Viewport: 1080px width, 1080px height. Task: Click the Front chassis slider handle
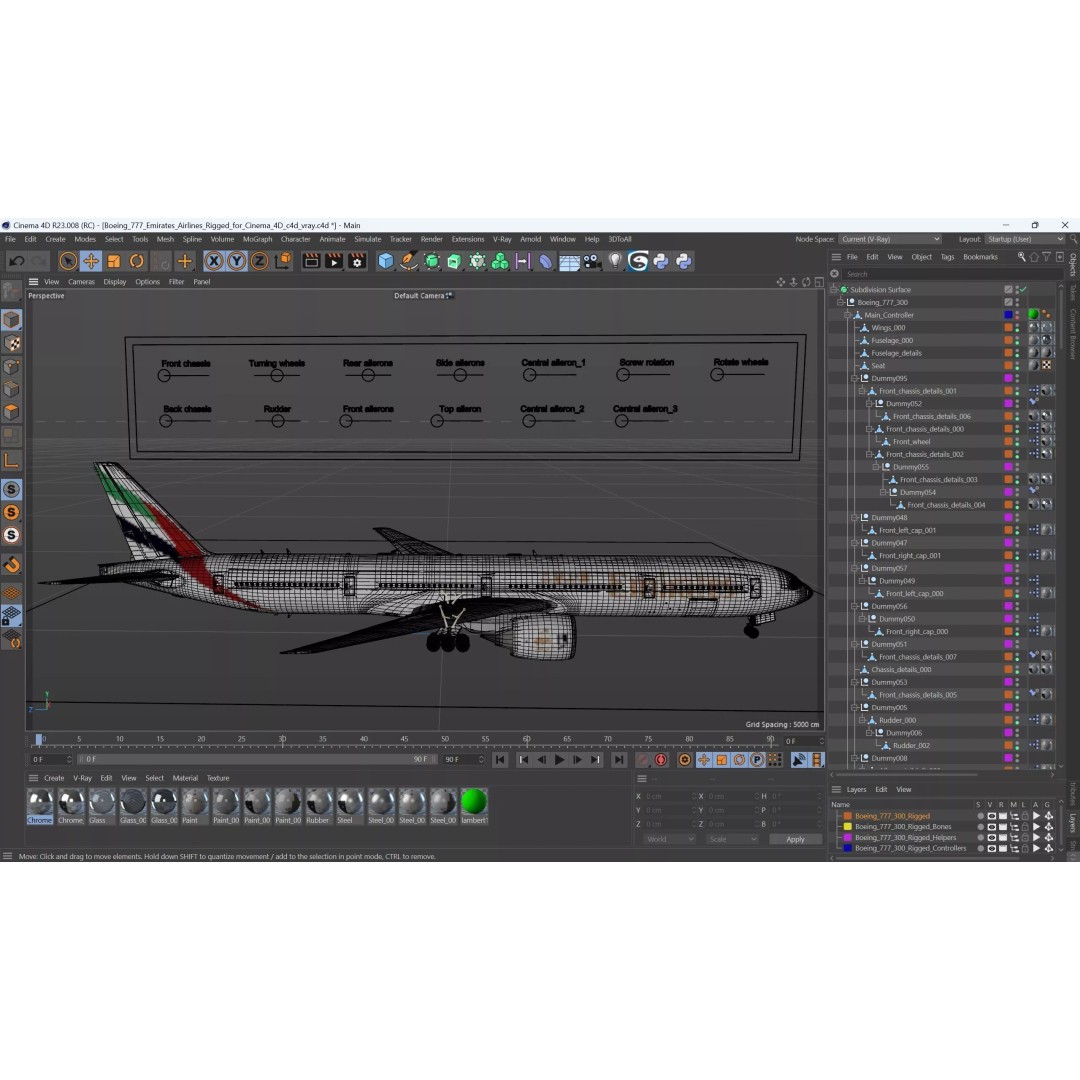[x=164, y=375]
